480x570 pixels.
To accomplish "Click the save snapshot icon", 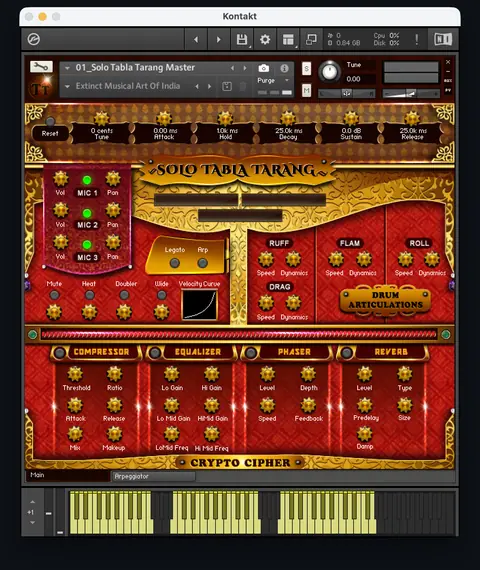I will point(227,86).
